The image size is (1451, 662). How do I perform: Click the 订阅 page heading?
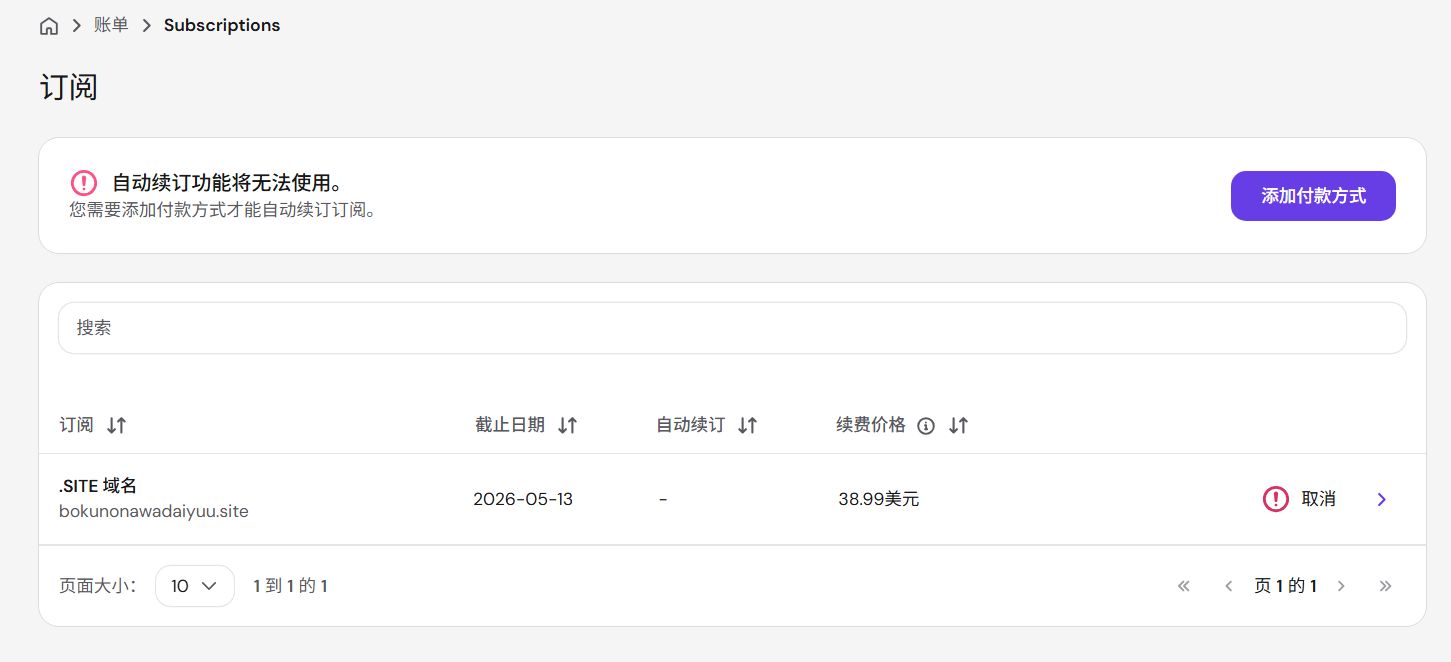click(69, 87)
